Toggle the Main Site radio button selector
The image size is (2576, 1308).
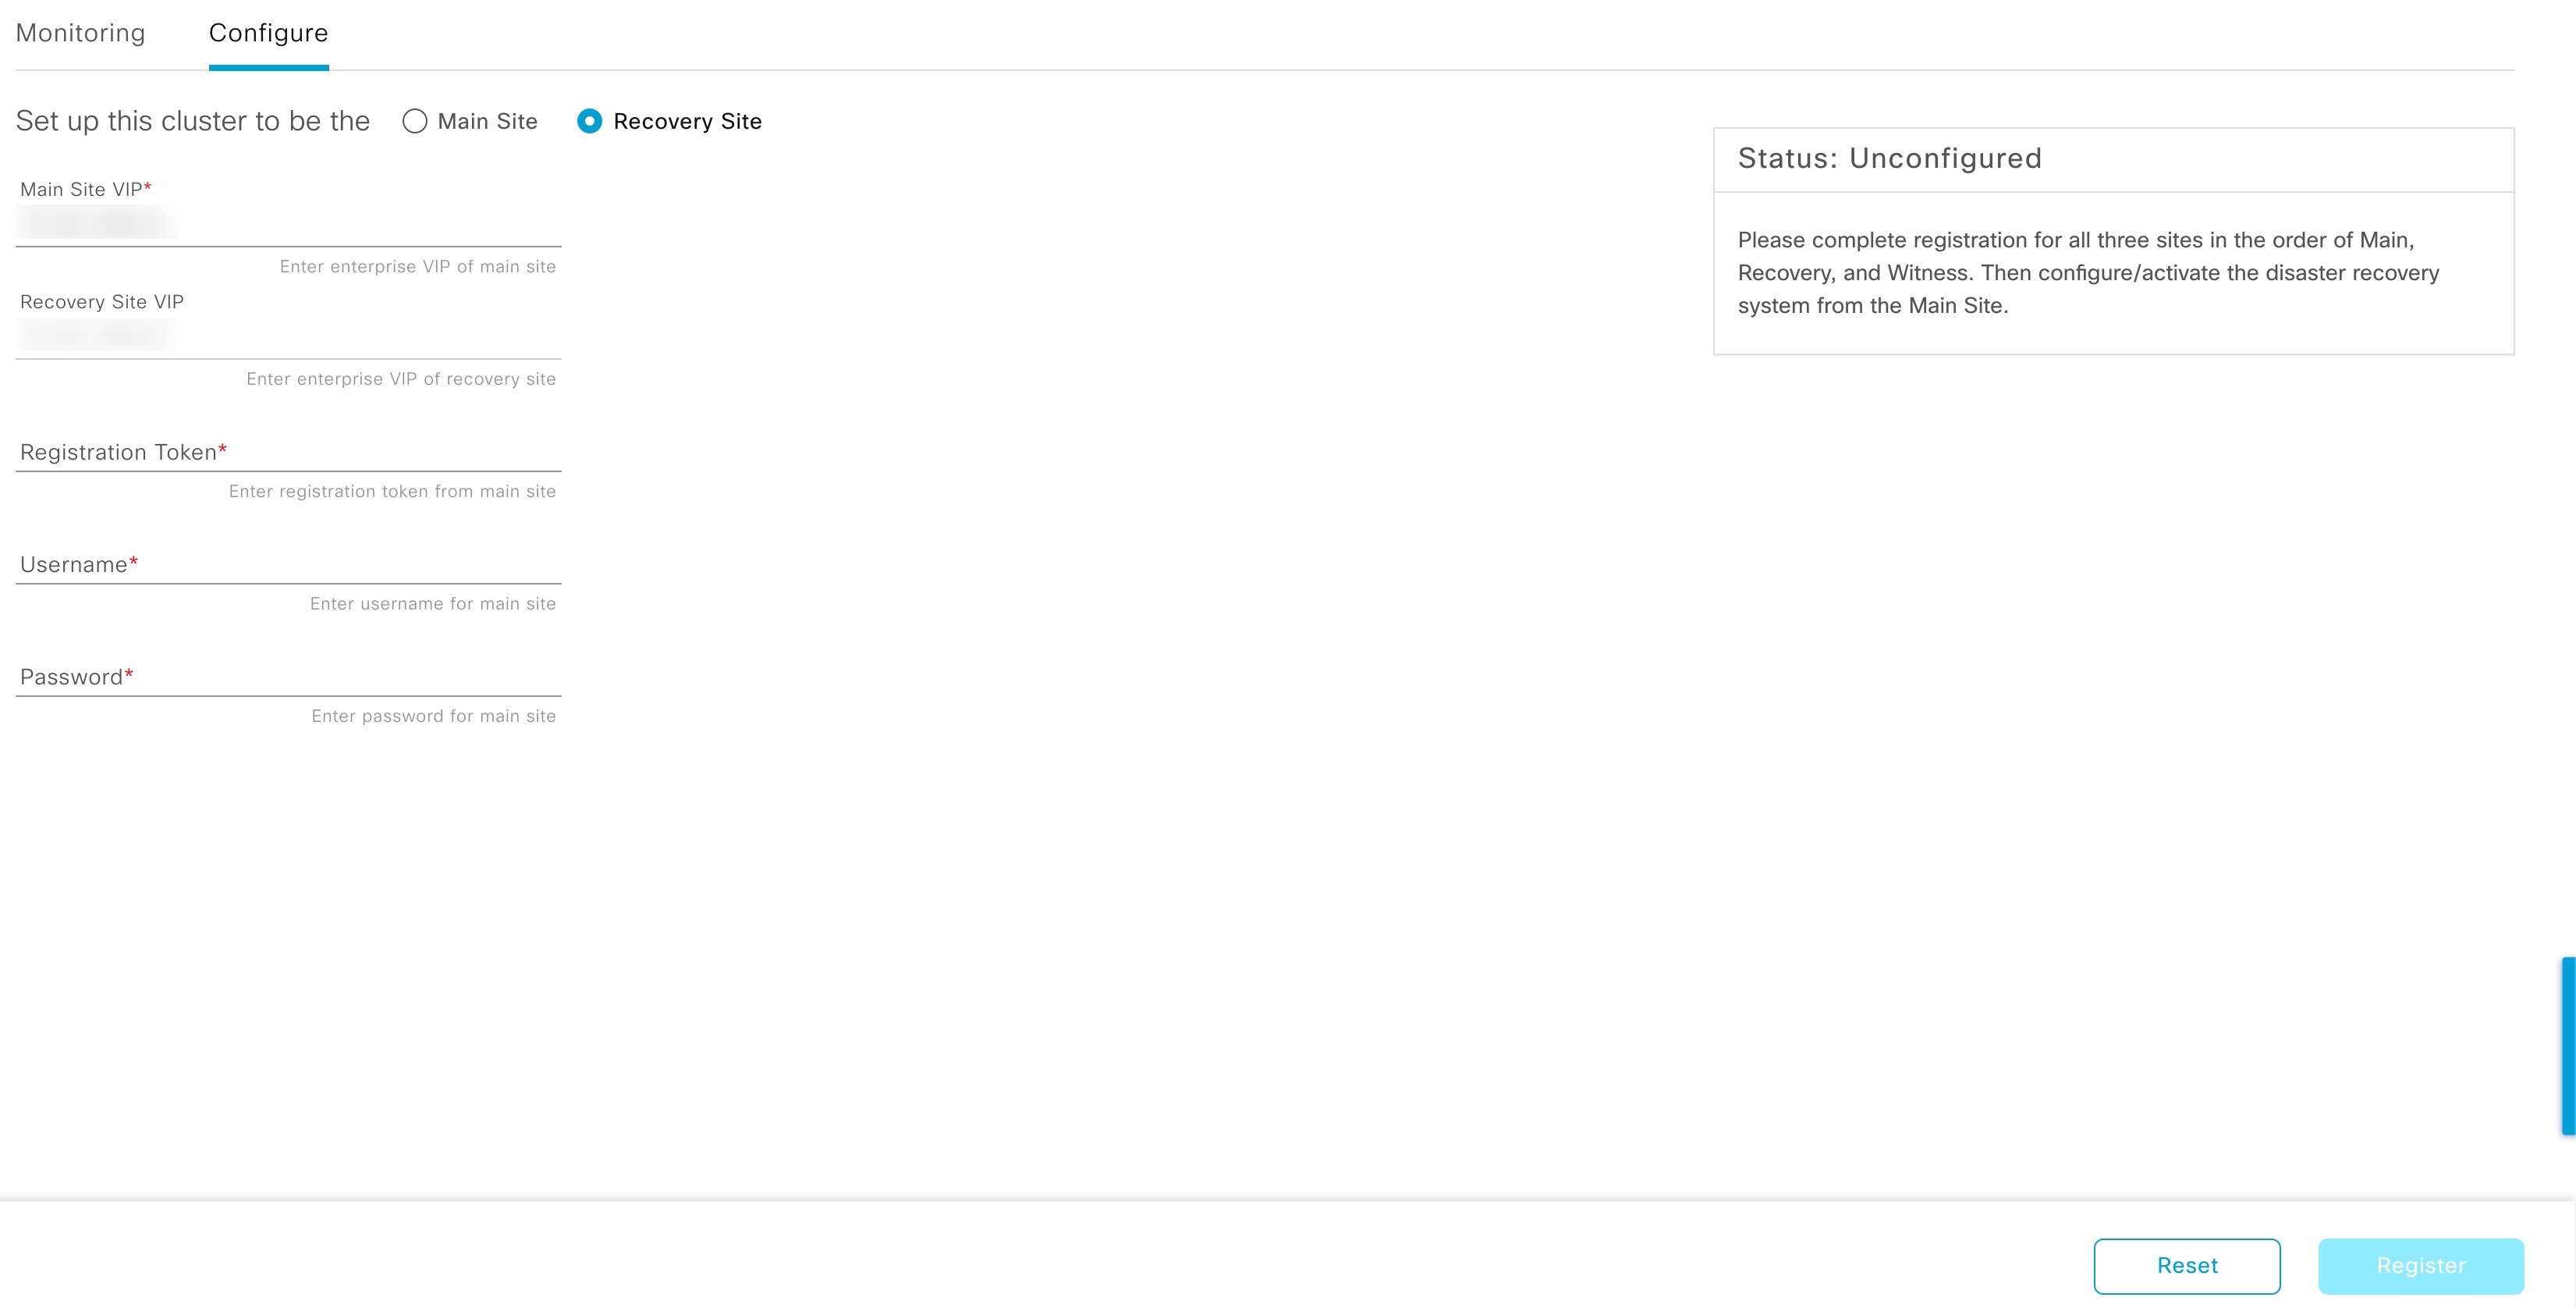coord(413,120)
